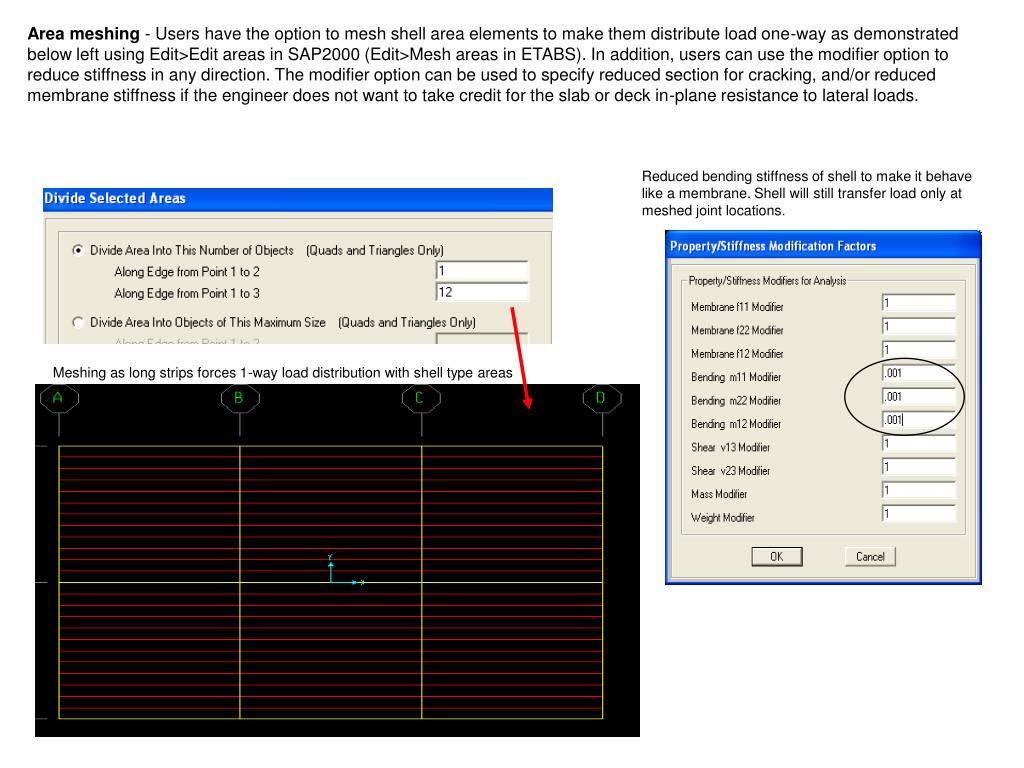
Task: Click the Bending m22 Modifier field
Action: pyautogui.click(x=918, y=396)
